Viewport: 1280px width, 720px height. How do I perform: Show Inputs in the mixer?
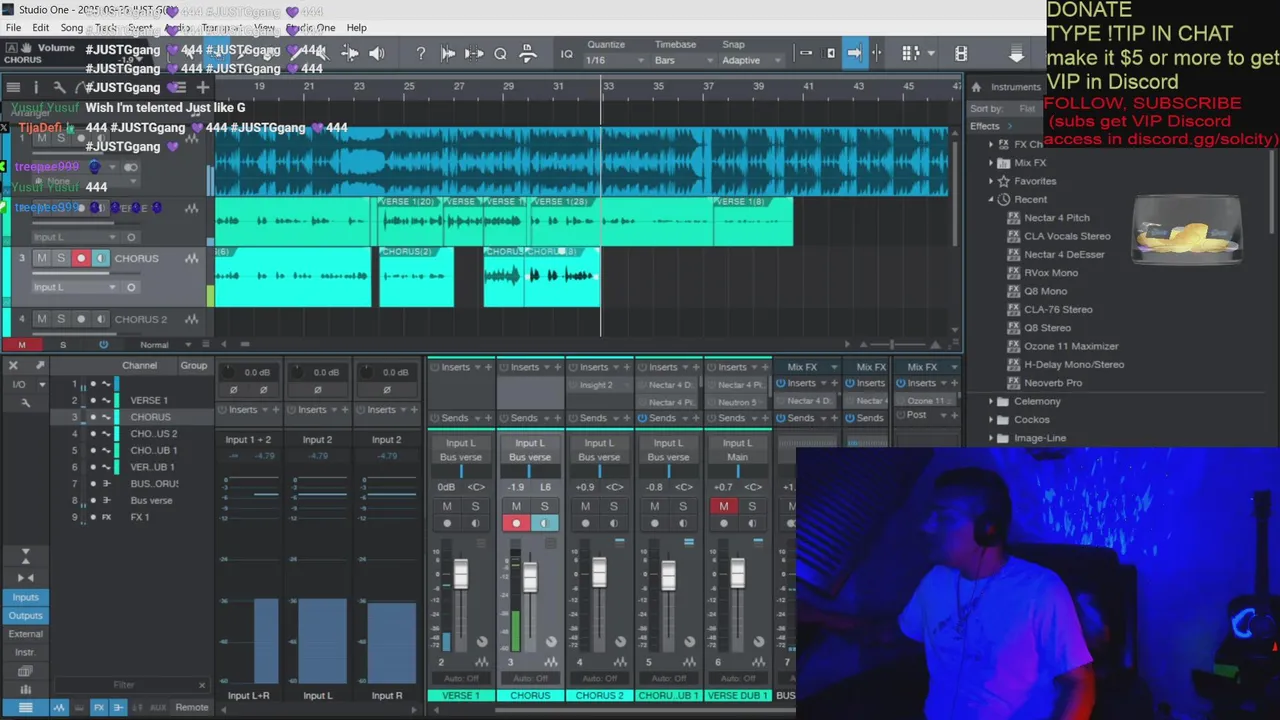coord(25,597)
